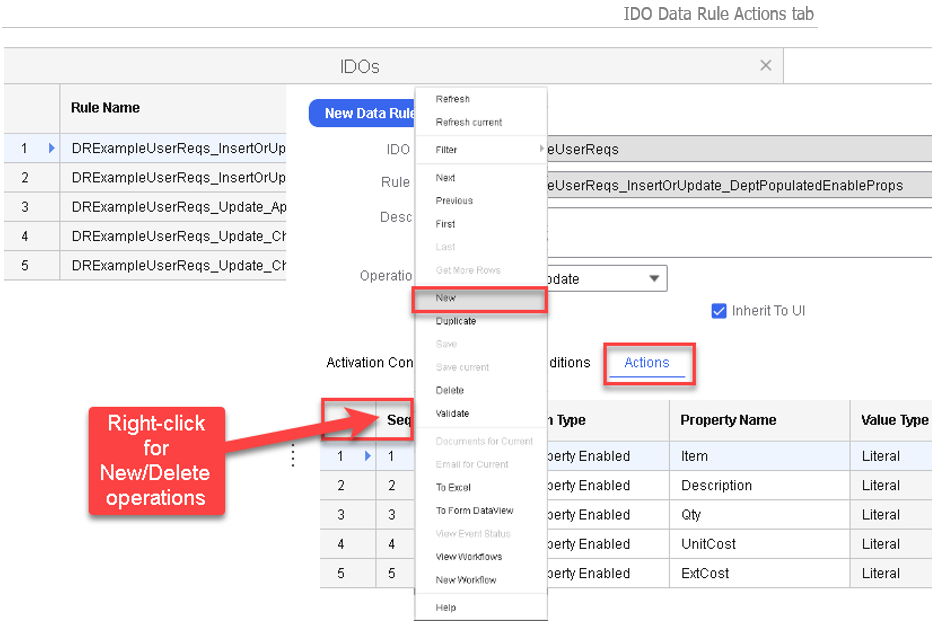Open View Workflows menu entry
This screenshot has width=932, height=630.
tap(468, 557)
